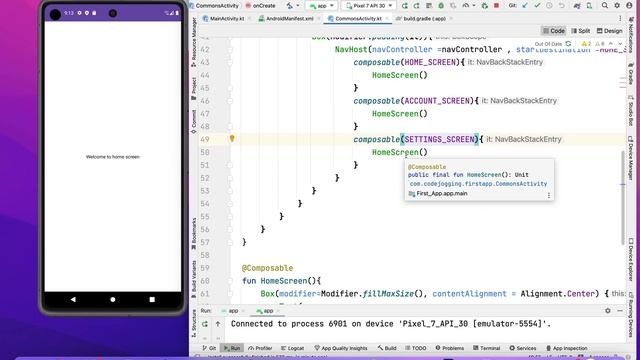640x360 pixels.
Task: Open the Bookmarks tool window
Action: [194, 233]
